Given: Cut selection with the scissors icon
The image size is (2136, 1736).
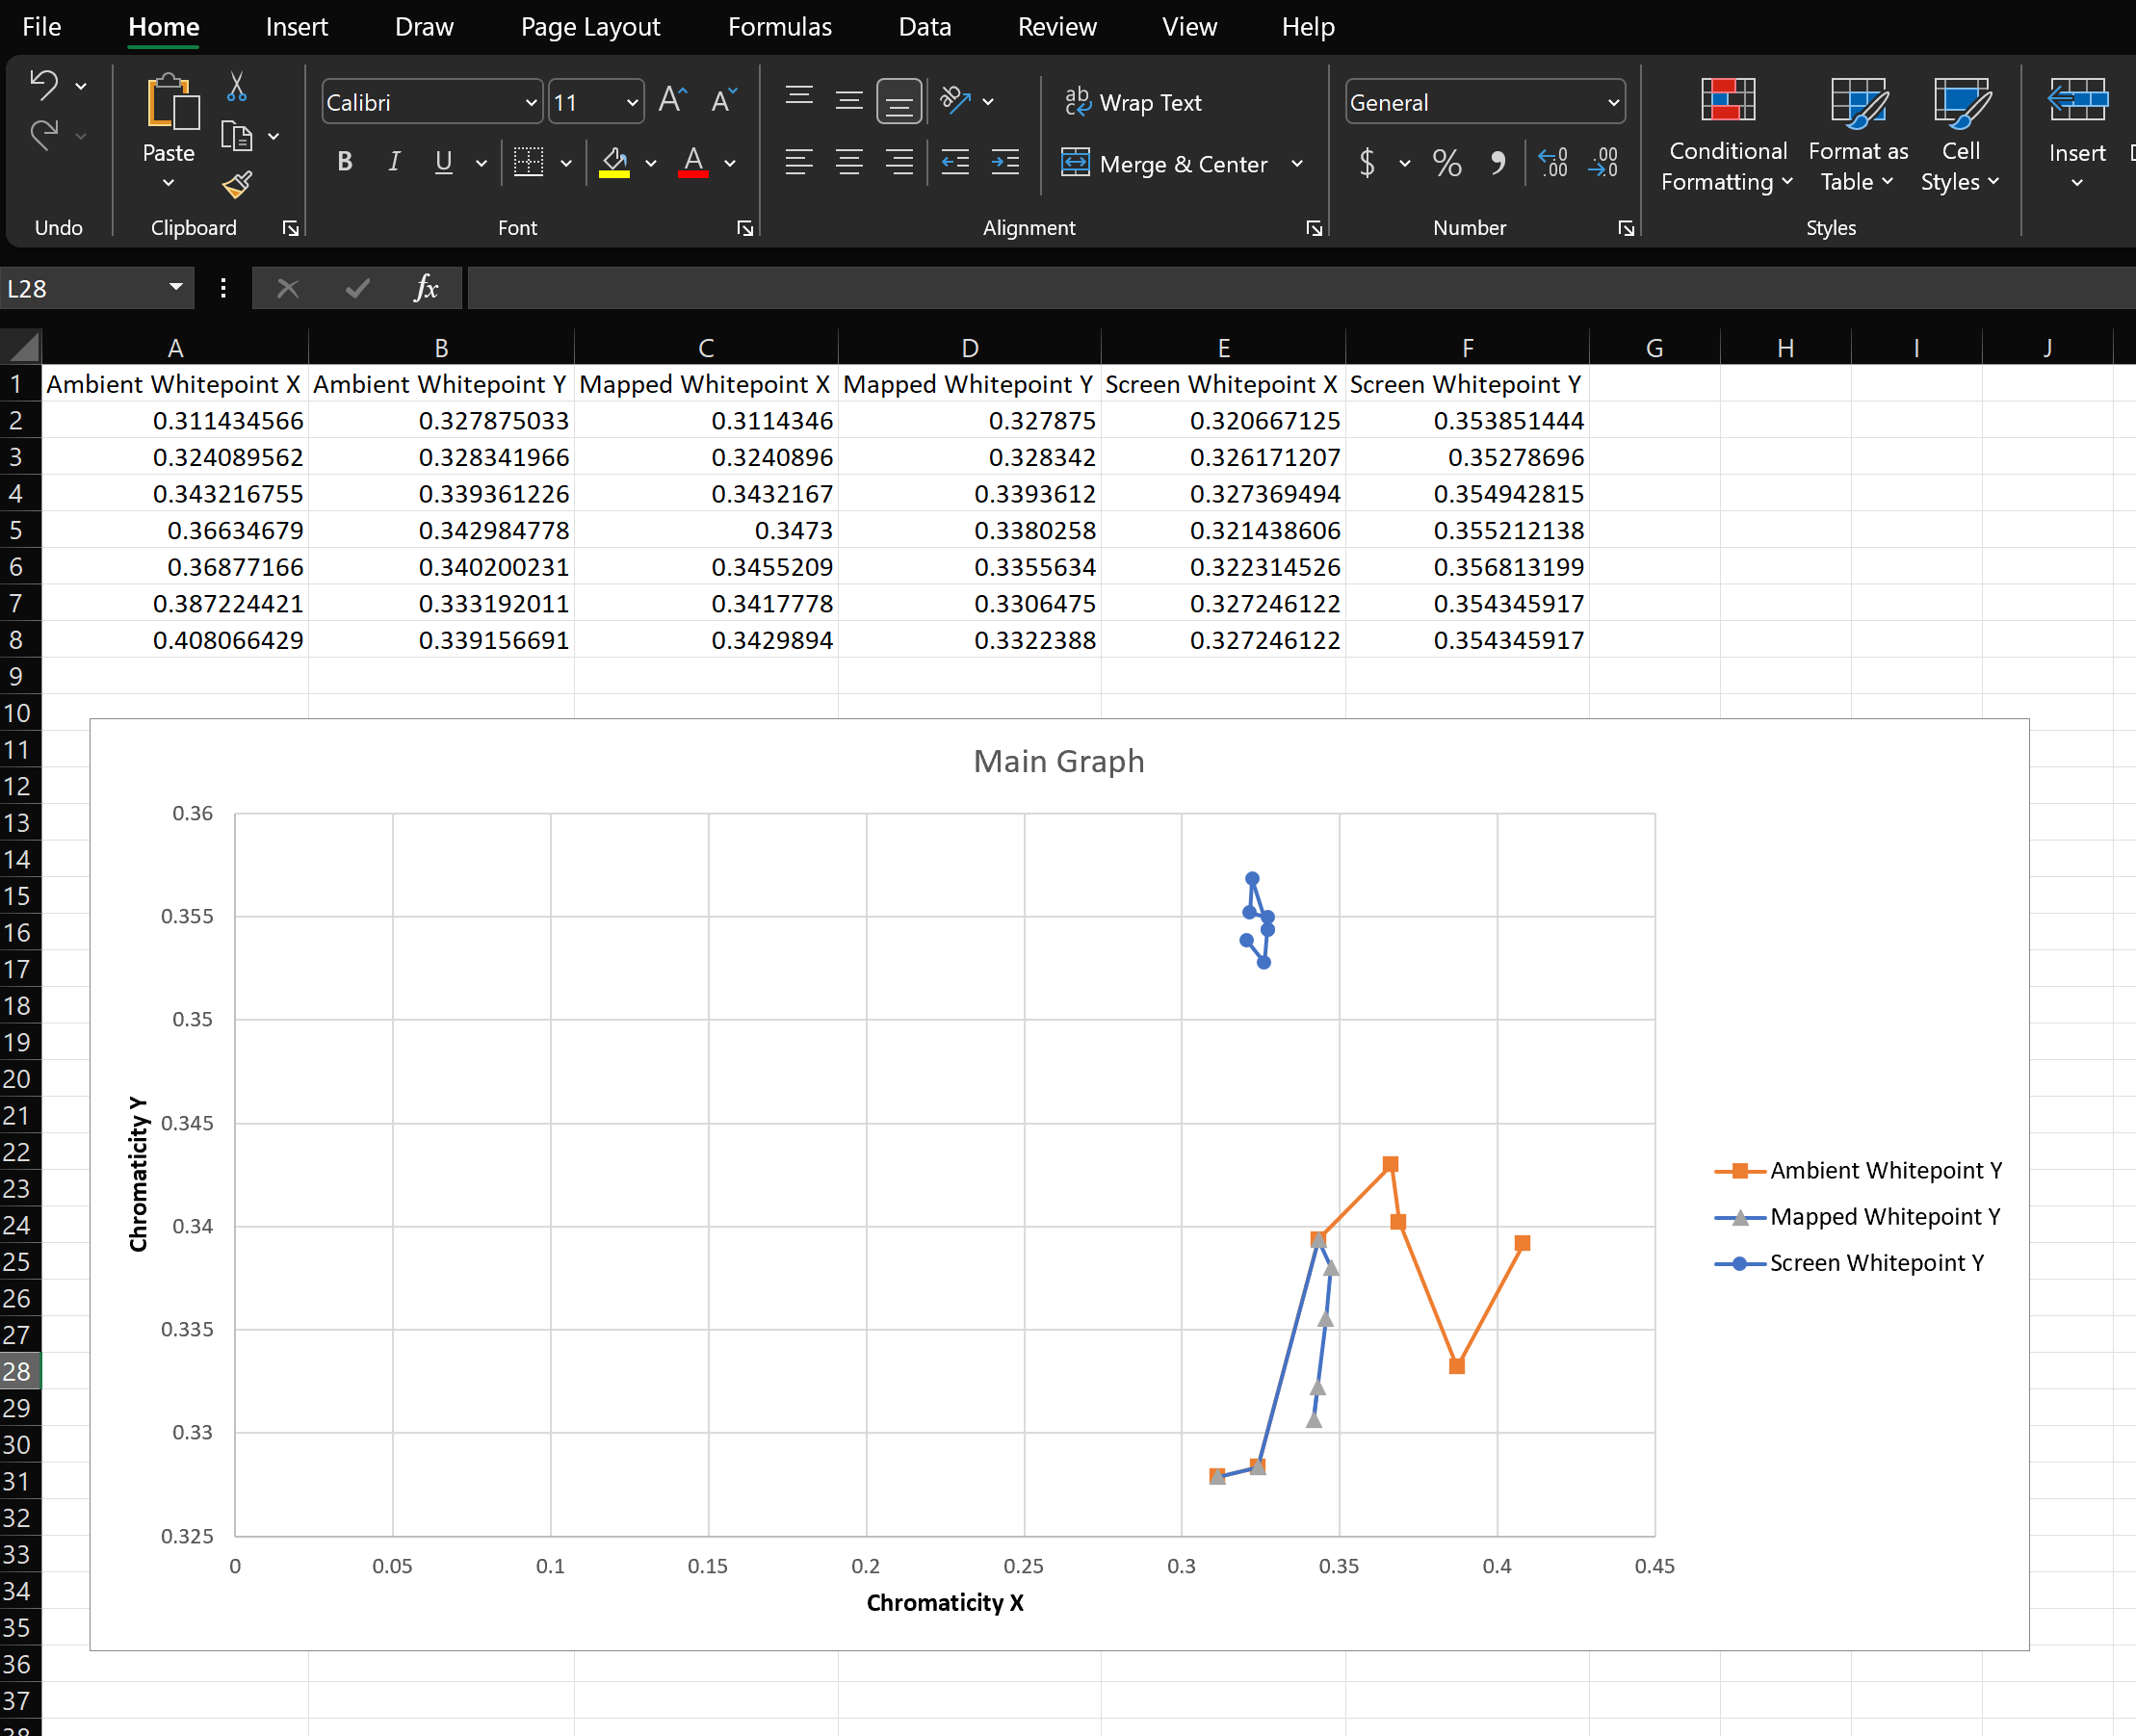Looking at the screenshot, I should point(235,88).
